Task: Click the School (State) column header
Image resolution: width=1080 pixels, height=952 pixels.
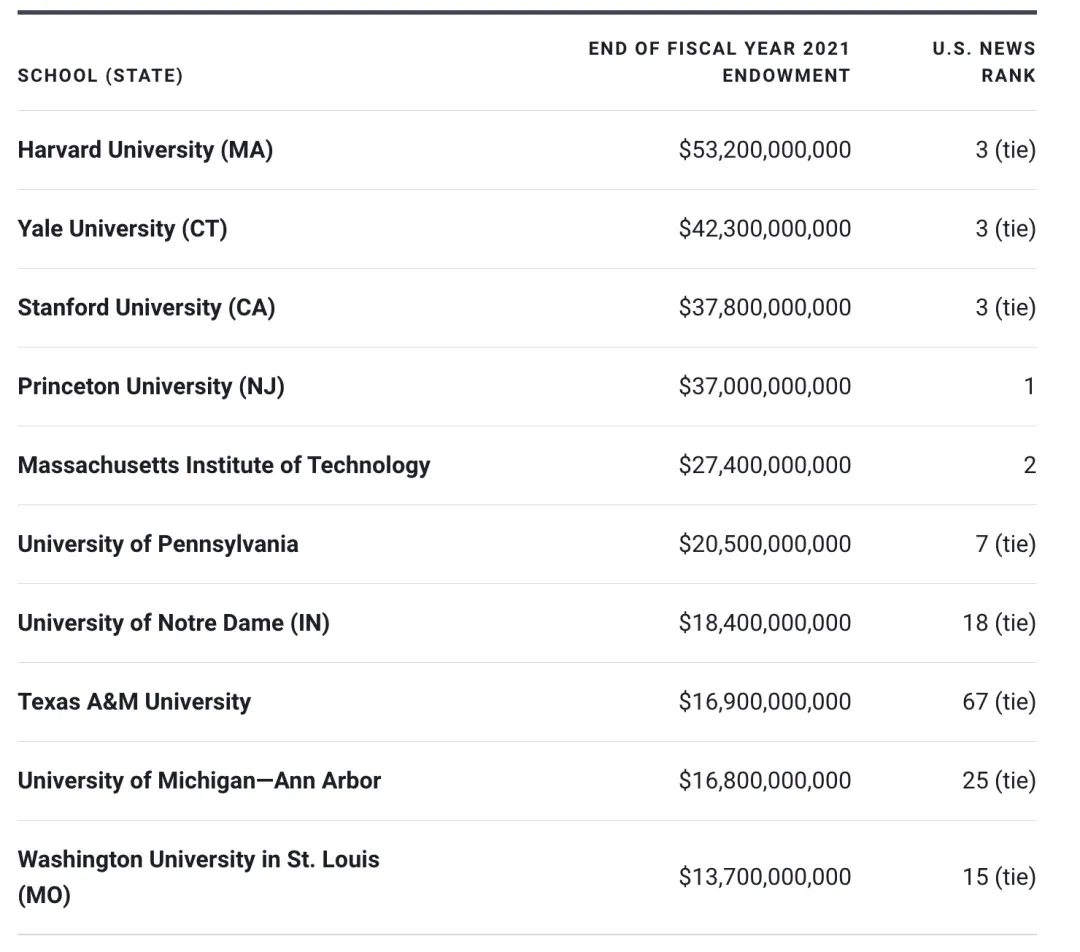Action: [x=100, y=76]
